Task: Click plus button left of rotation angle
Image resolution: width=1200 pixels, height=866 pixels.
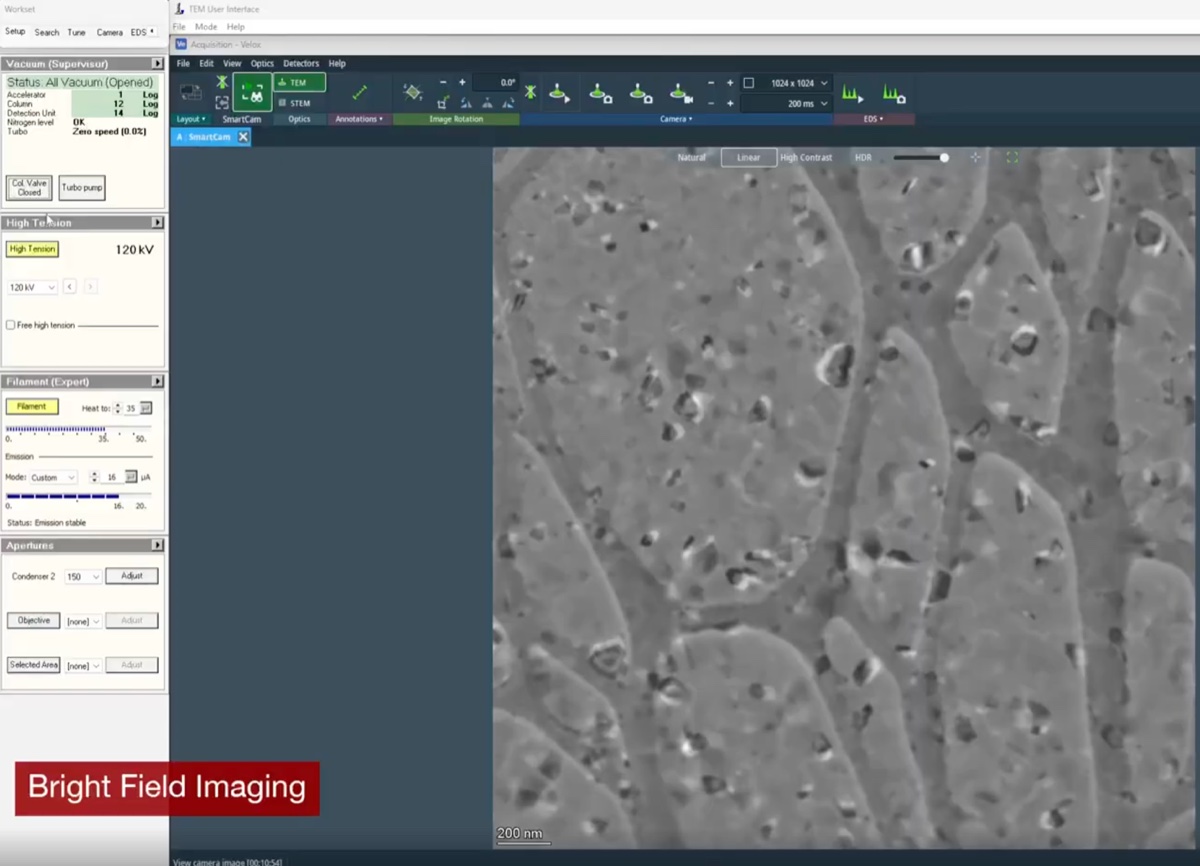Action: coord(462,83)
